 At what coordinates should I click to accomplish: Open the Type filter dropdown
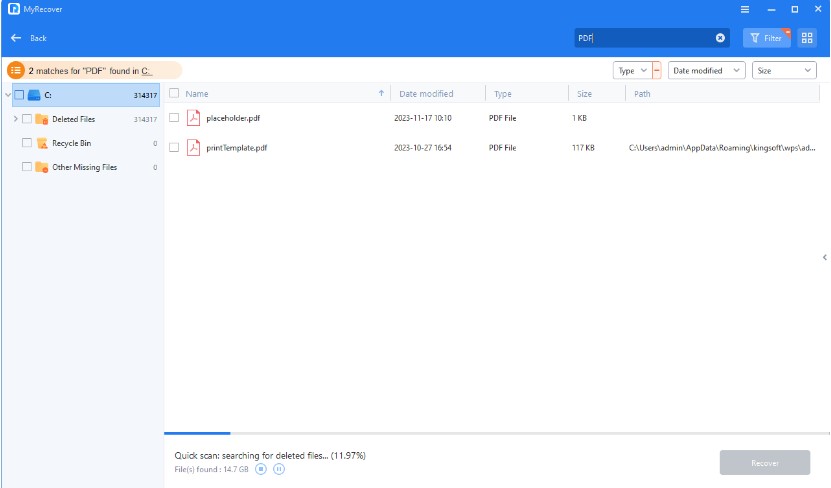tap(632, 70)
